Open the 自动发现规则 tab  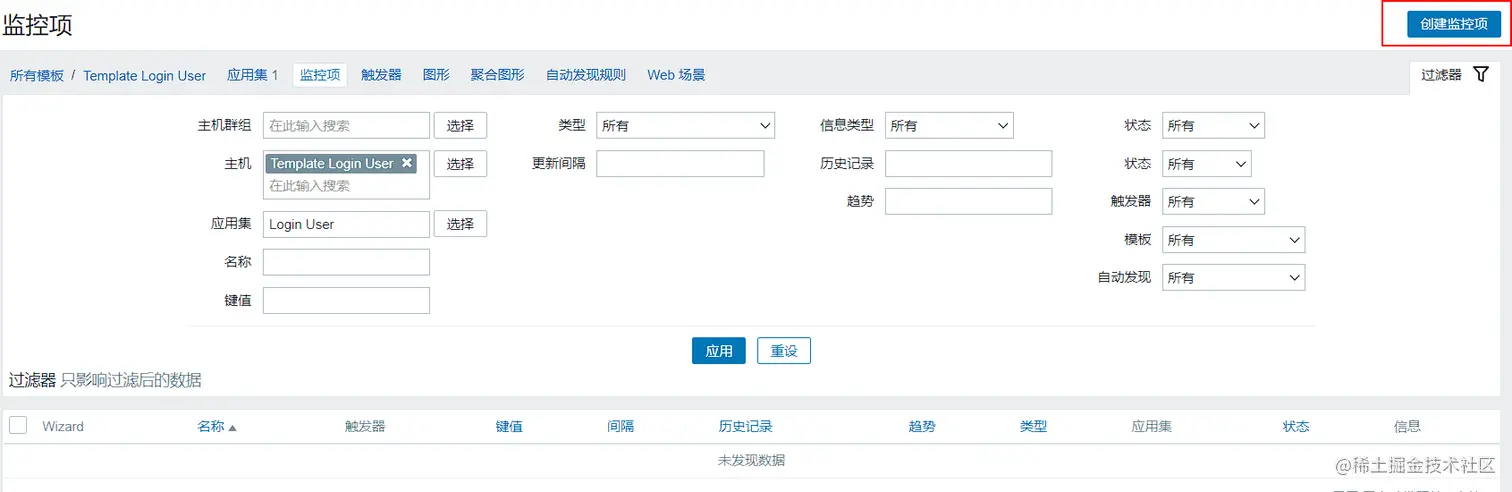coord(586,75)
